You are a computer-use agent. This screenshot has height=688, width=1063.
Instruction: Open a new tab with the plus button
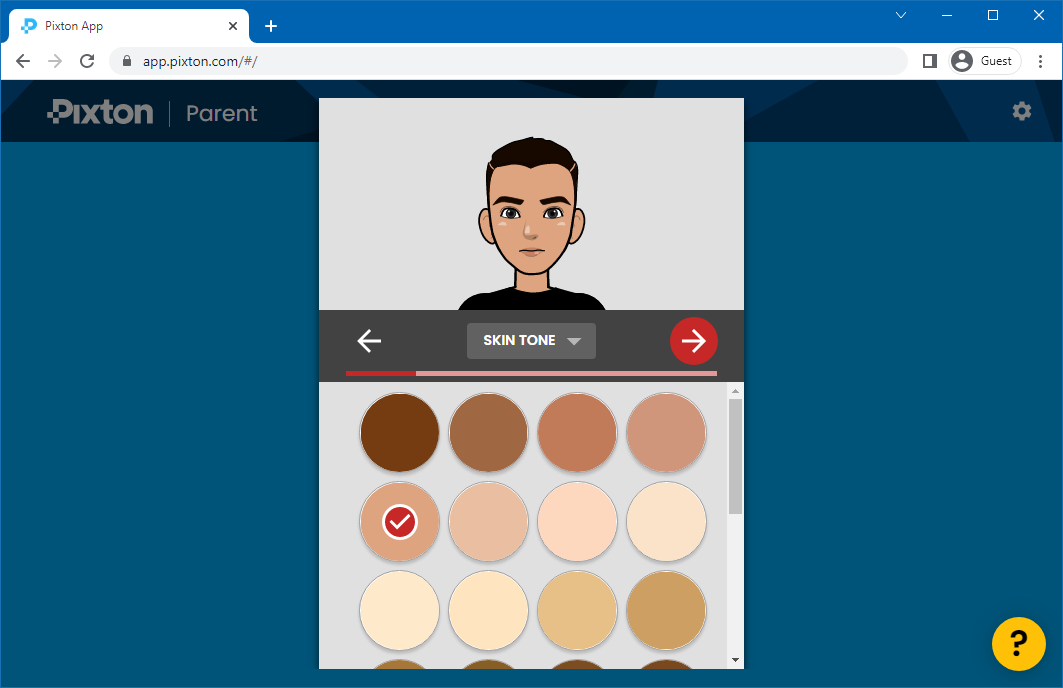270,26
